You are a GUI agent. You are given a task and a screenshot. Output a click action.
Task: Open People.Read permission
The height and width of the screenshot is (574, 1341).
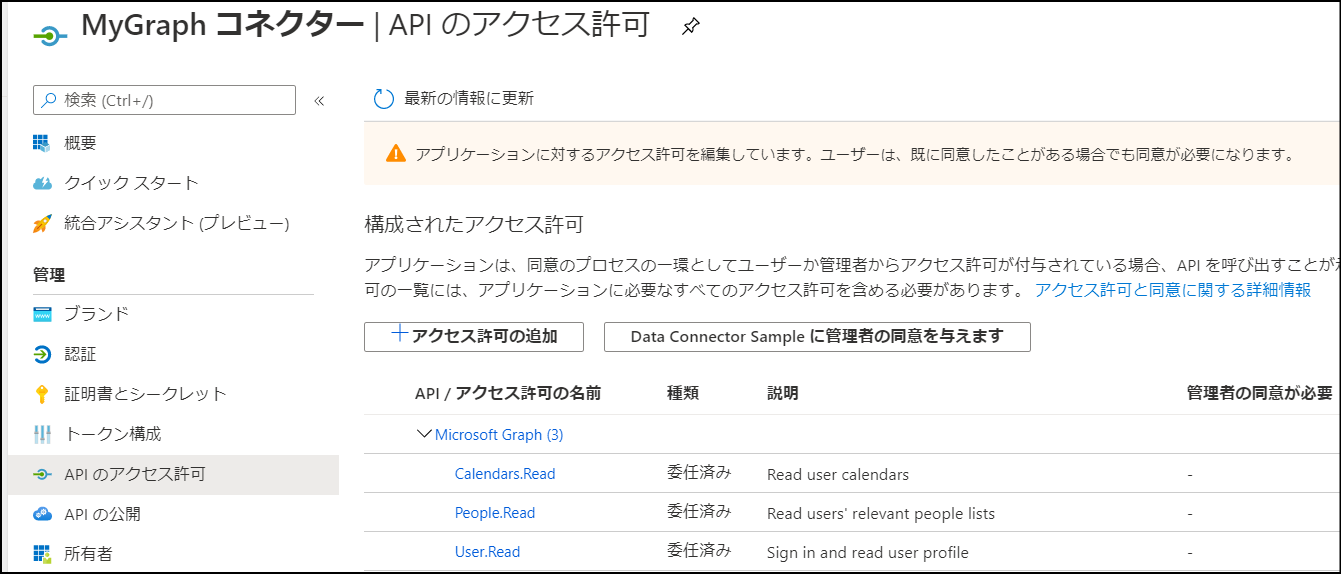coord(495,513)
